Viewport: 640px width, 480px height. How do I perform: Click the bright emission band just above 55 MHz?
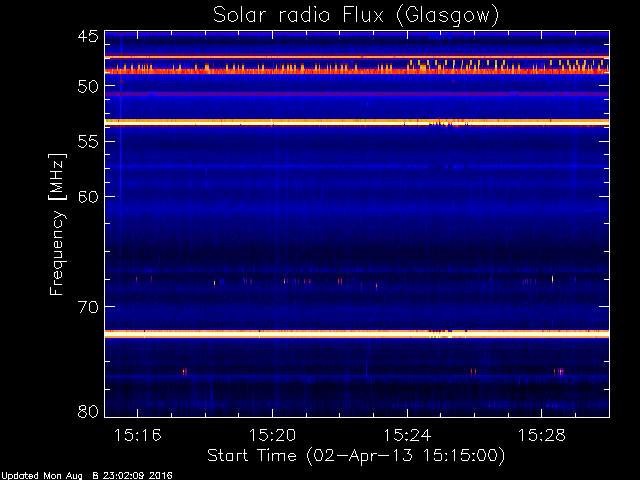(x=357, y=122)
